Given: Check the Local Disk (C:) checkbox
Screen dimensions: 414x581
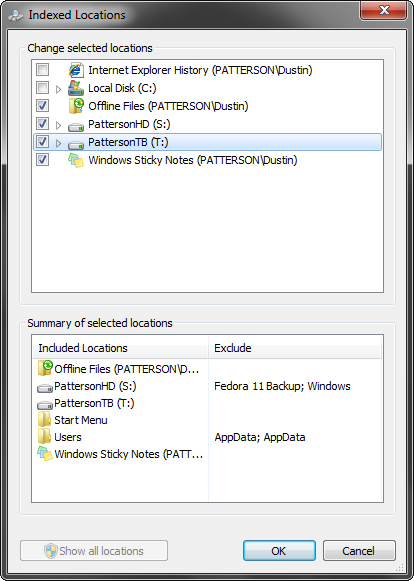Looking at the screenshot, I should pyautogui.click(x=42, y=88).
